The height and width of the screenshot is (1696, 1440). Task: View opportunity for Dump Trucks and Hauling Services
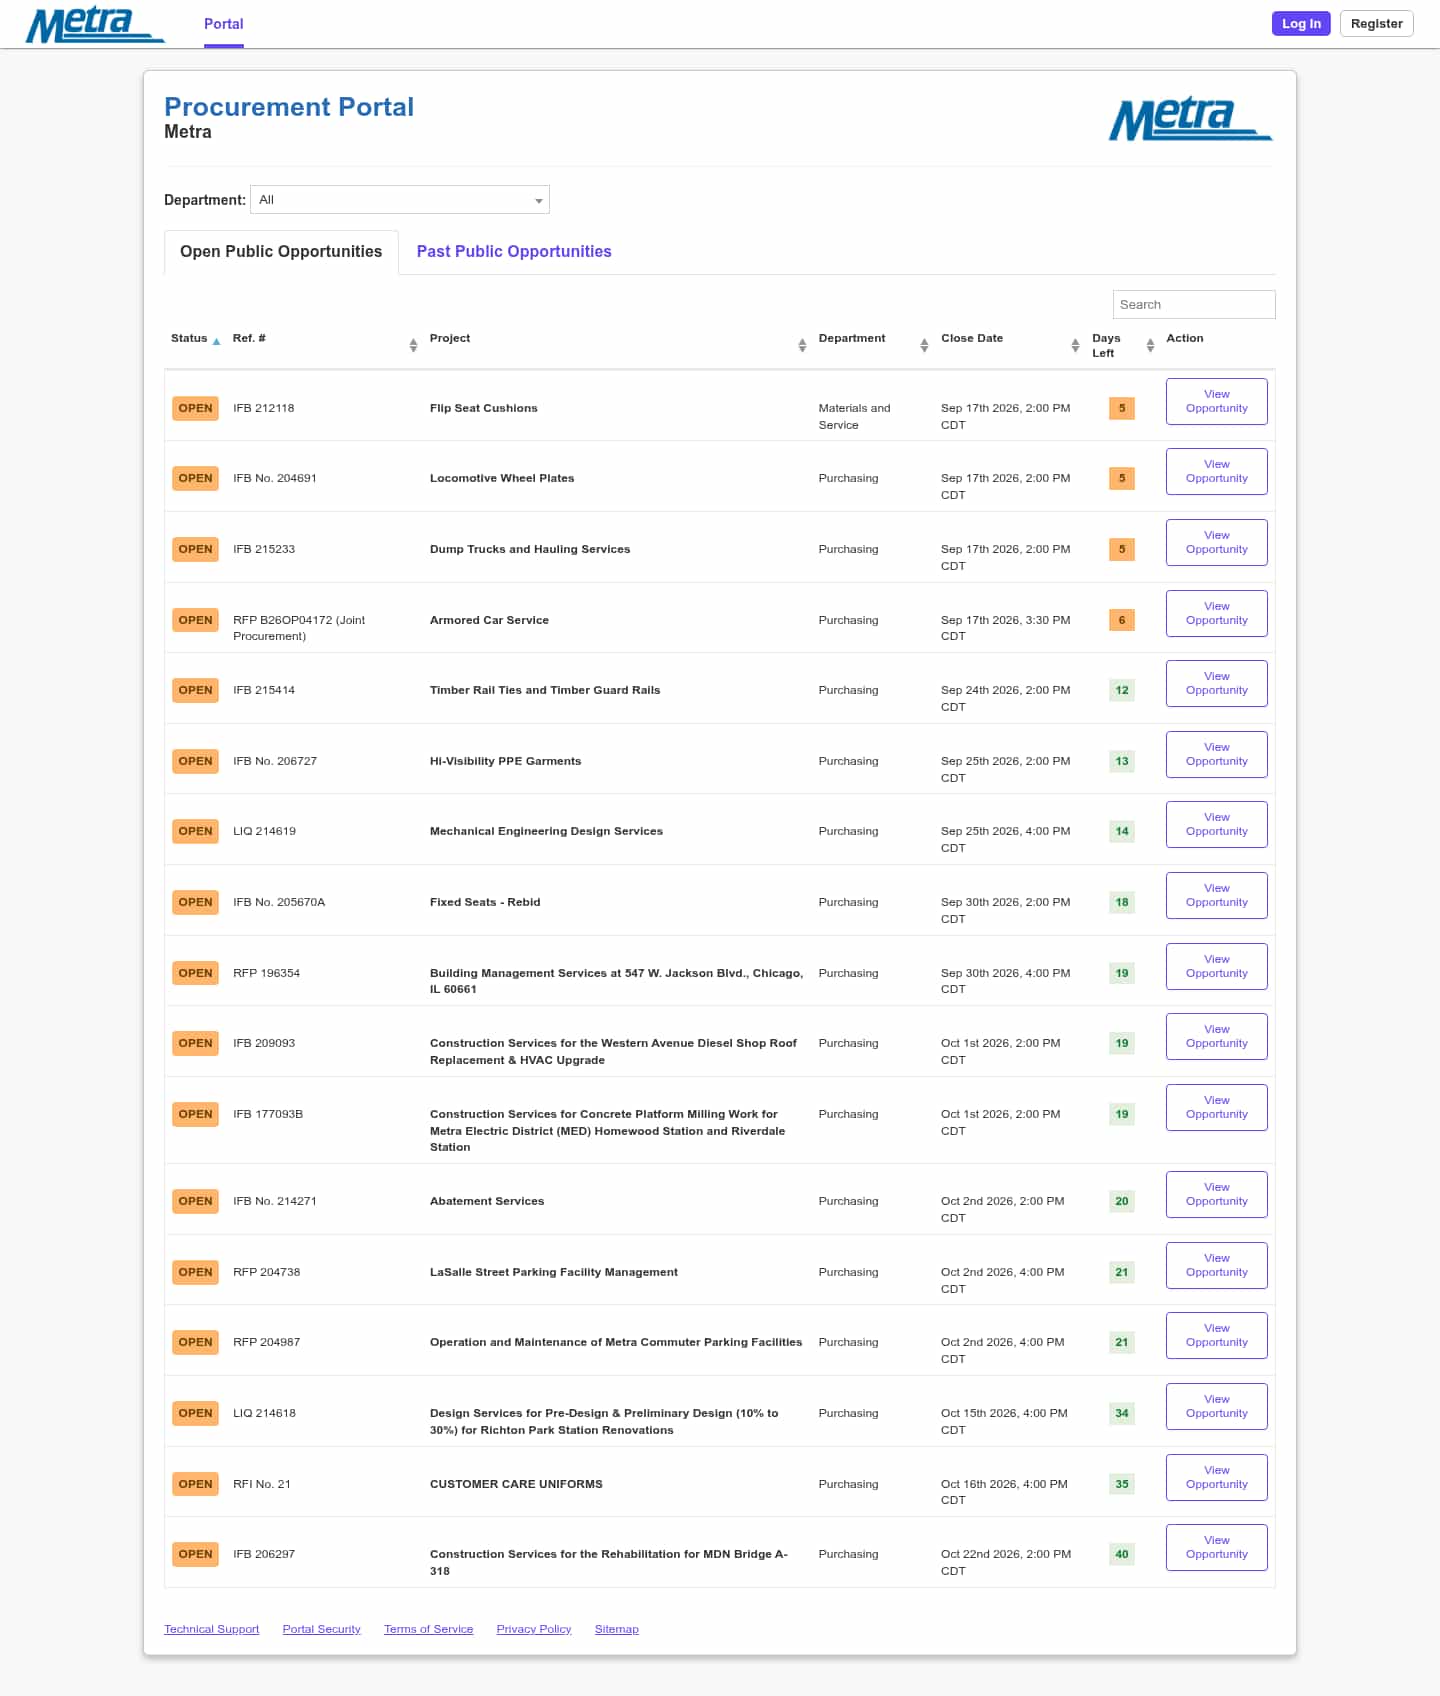click(1217, 542)
